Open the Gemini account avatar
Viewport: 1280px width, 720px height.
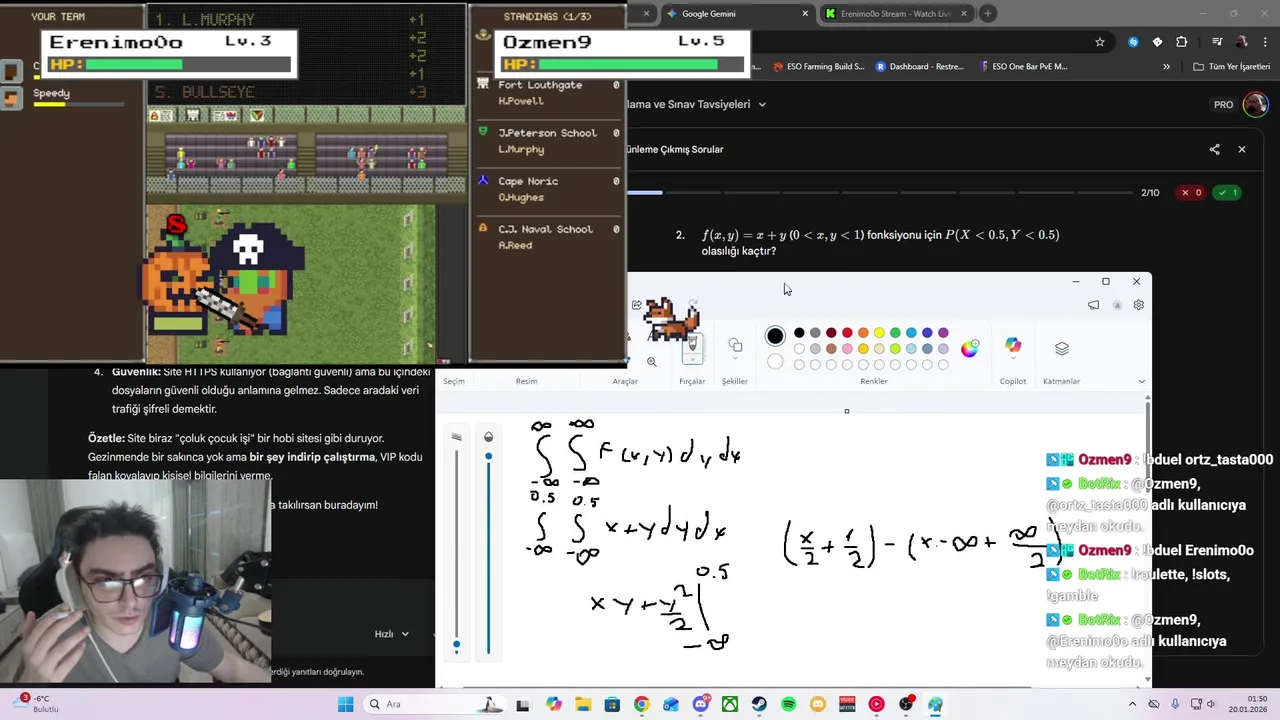1255,104
